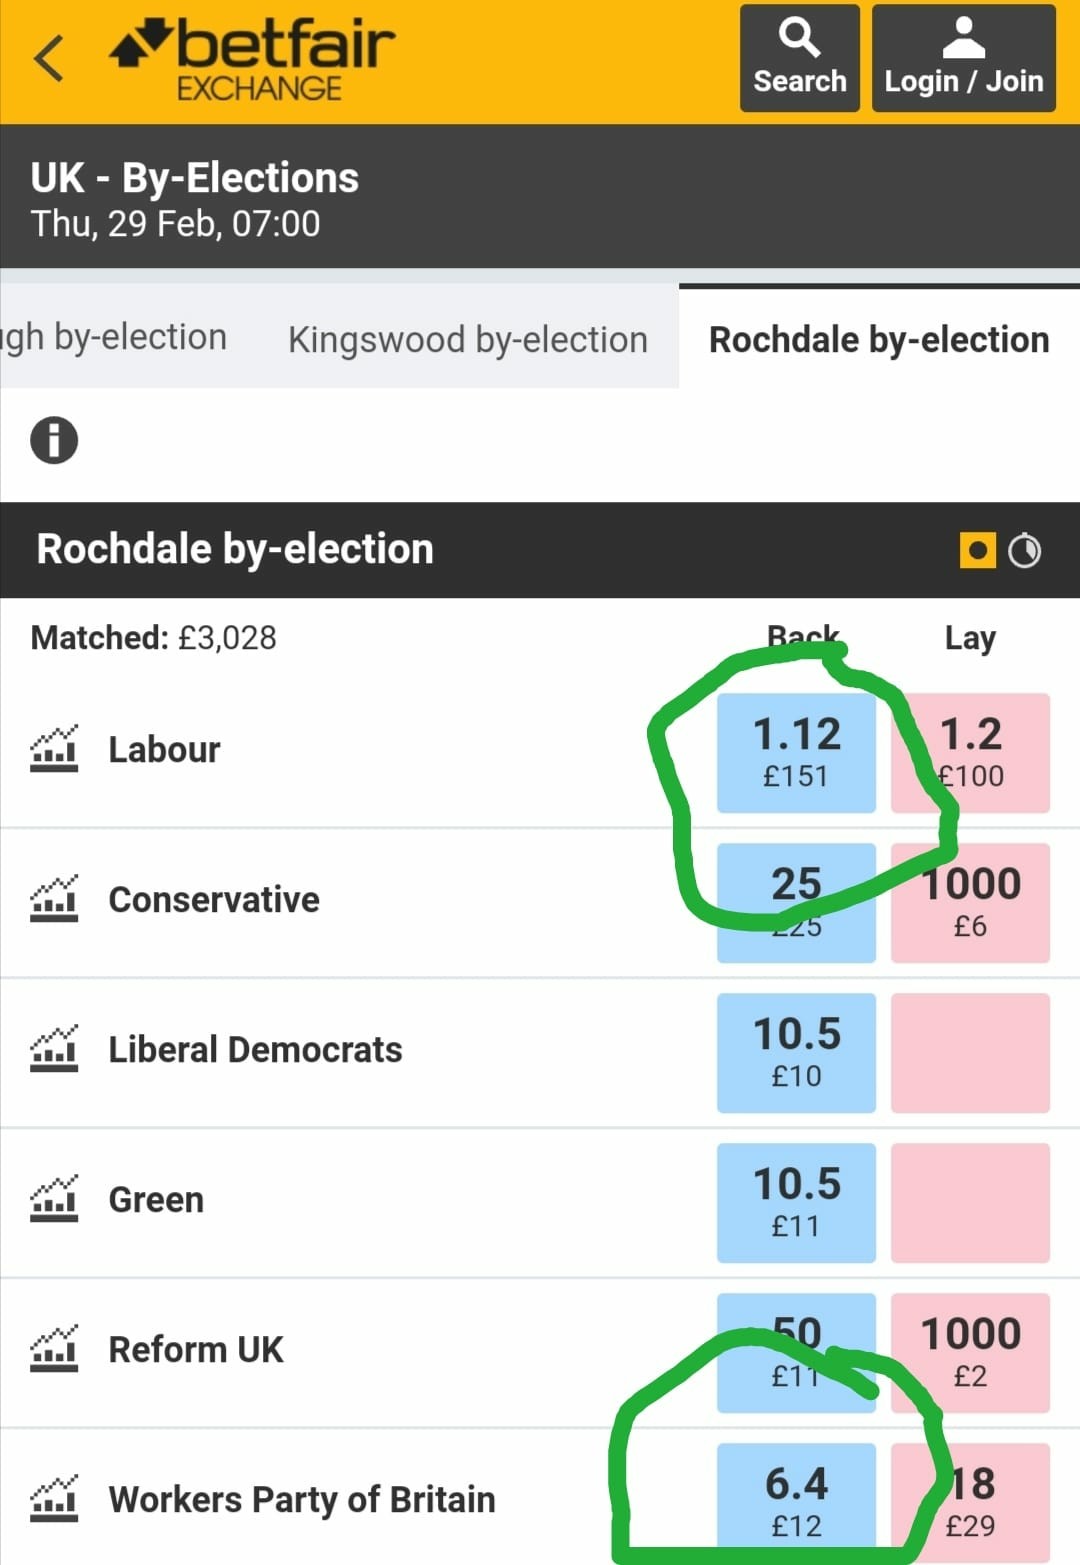Show the Green party chart icon
The image size is (1080, 1565).
(54, 1199)
